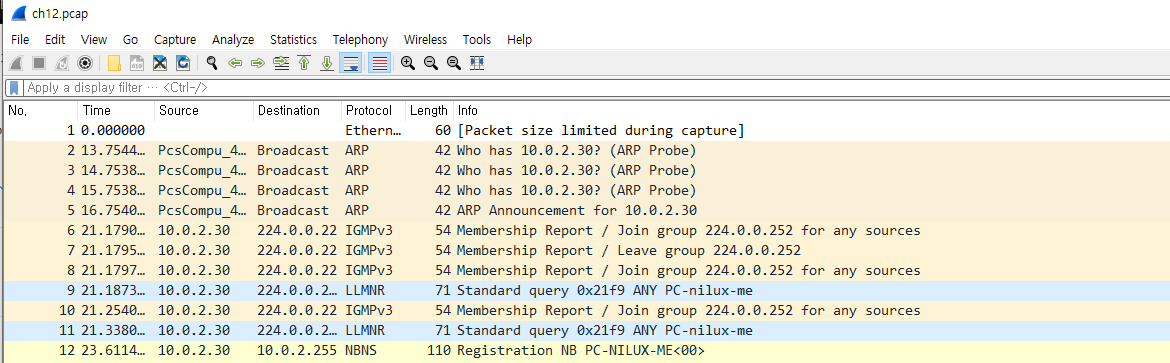Sort by the Length column header
Image resolution: width=1170 pixels, height=363 pixels.
tap(429, 111)
